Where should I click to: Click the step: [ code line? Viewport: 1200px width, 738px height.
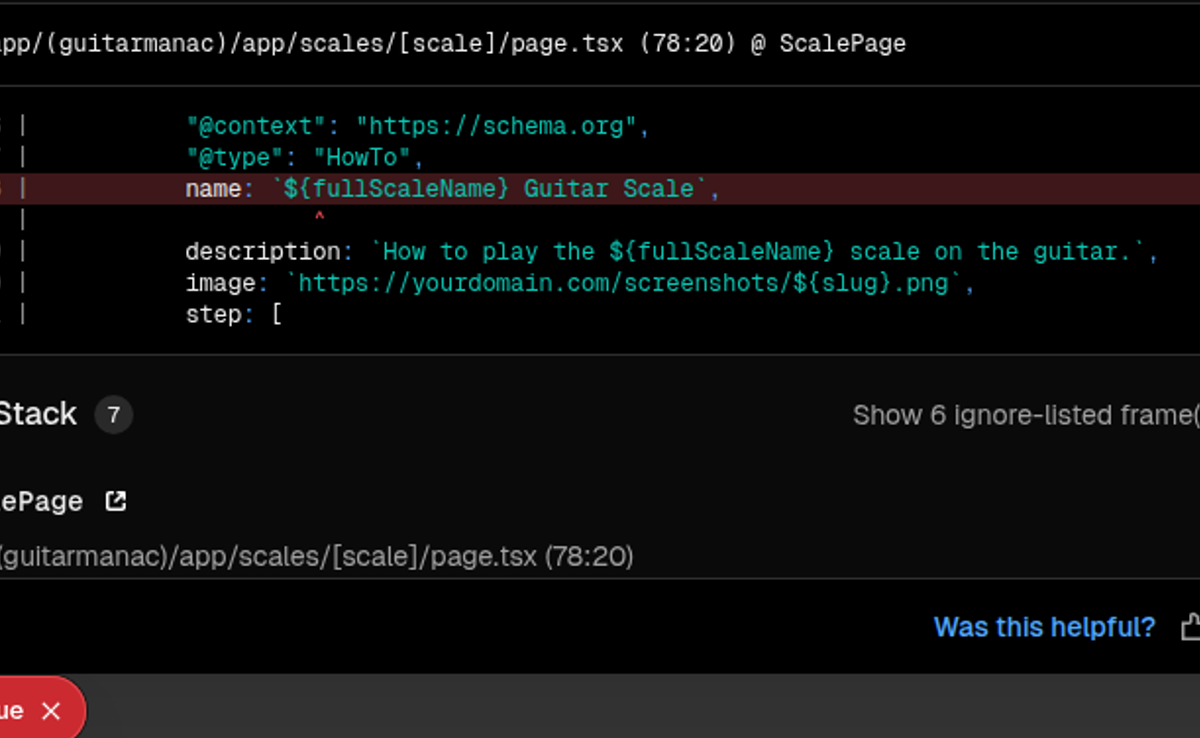[233, 315]
